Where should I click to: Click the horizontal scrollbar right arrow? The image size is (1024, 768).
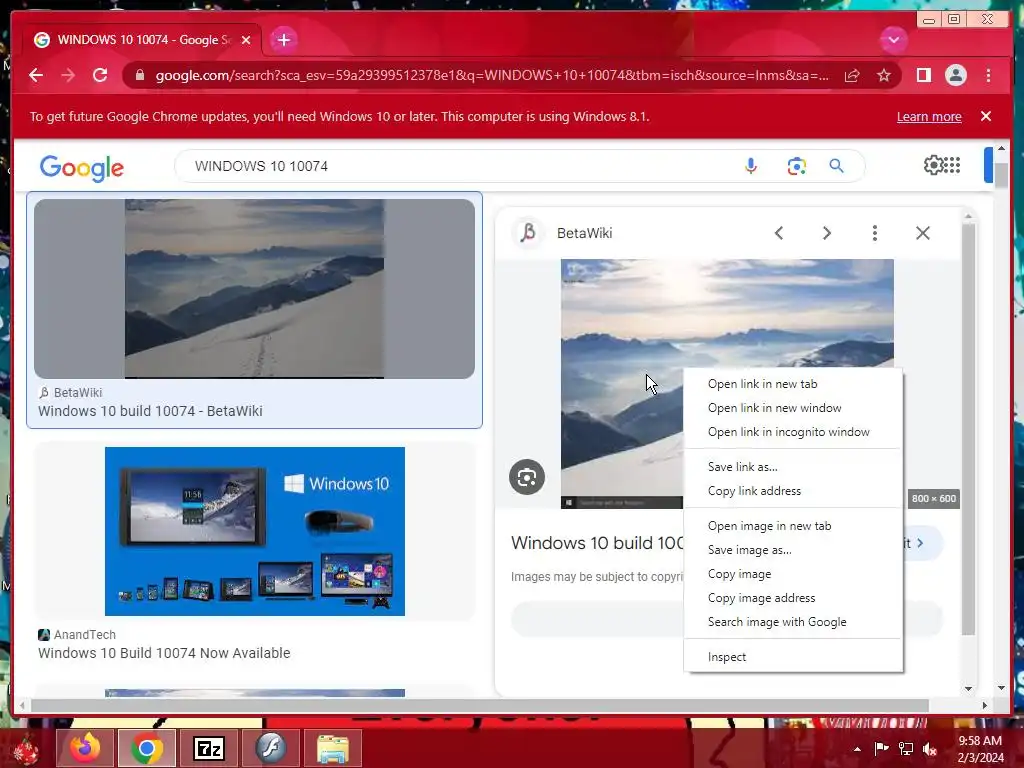(x=985, y=705)
